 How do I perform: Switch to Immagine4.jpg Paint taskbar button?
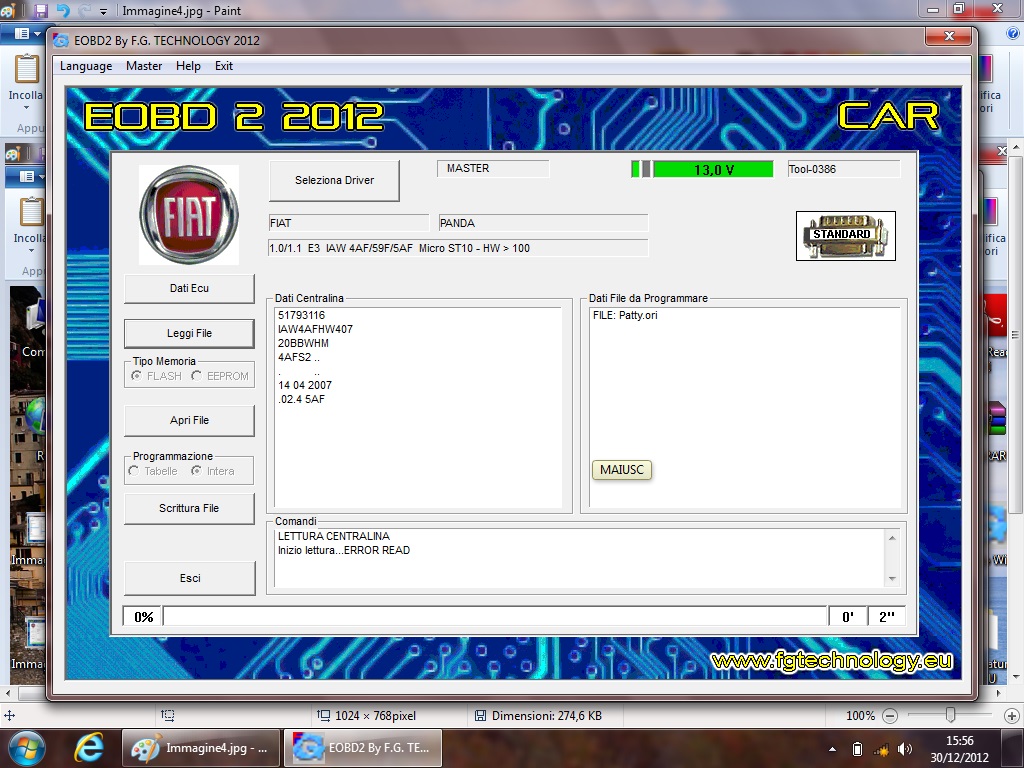(x=200, y=748)
